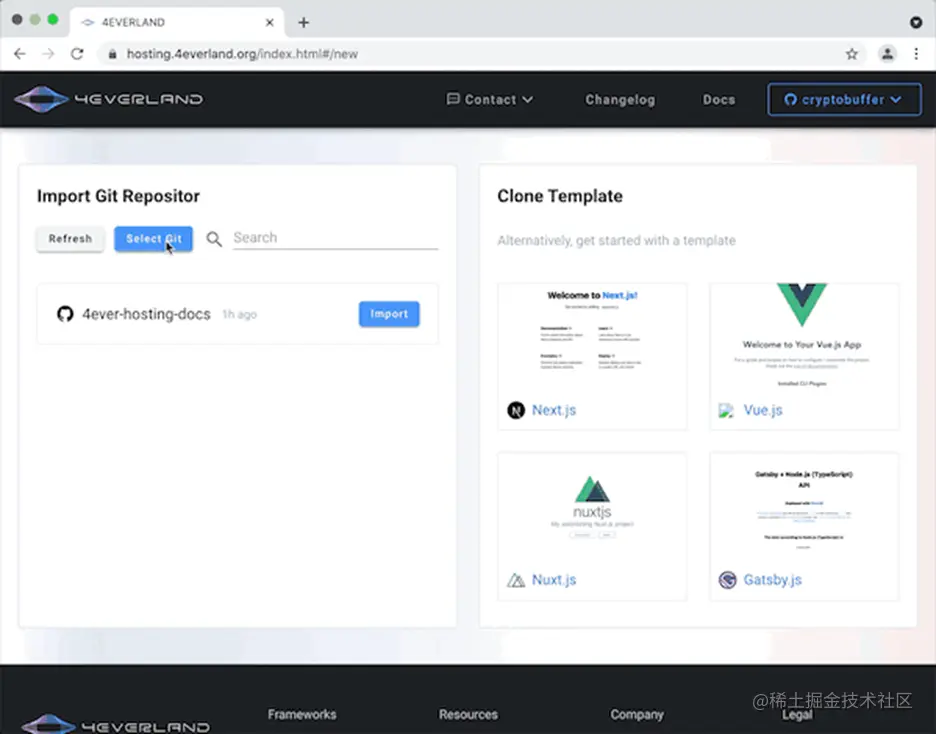The width and height of the screenshot is (936, 734).
Task: Click the padlock site info icon
Action: coord(112,54)
